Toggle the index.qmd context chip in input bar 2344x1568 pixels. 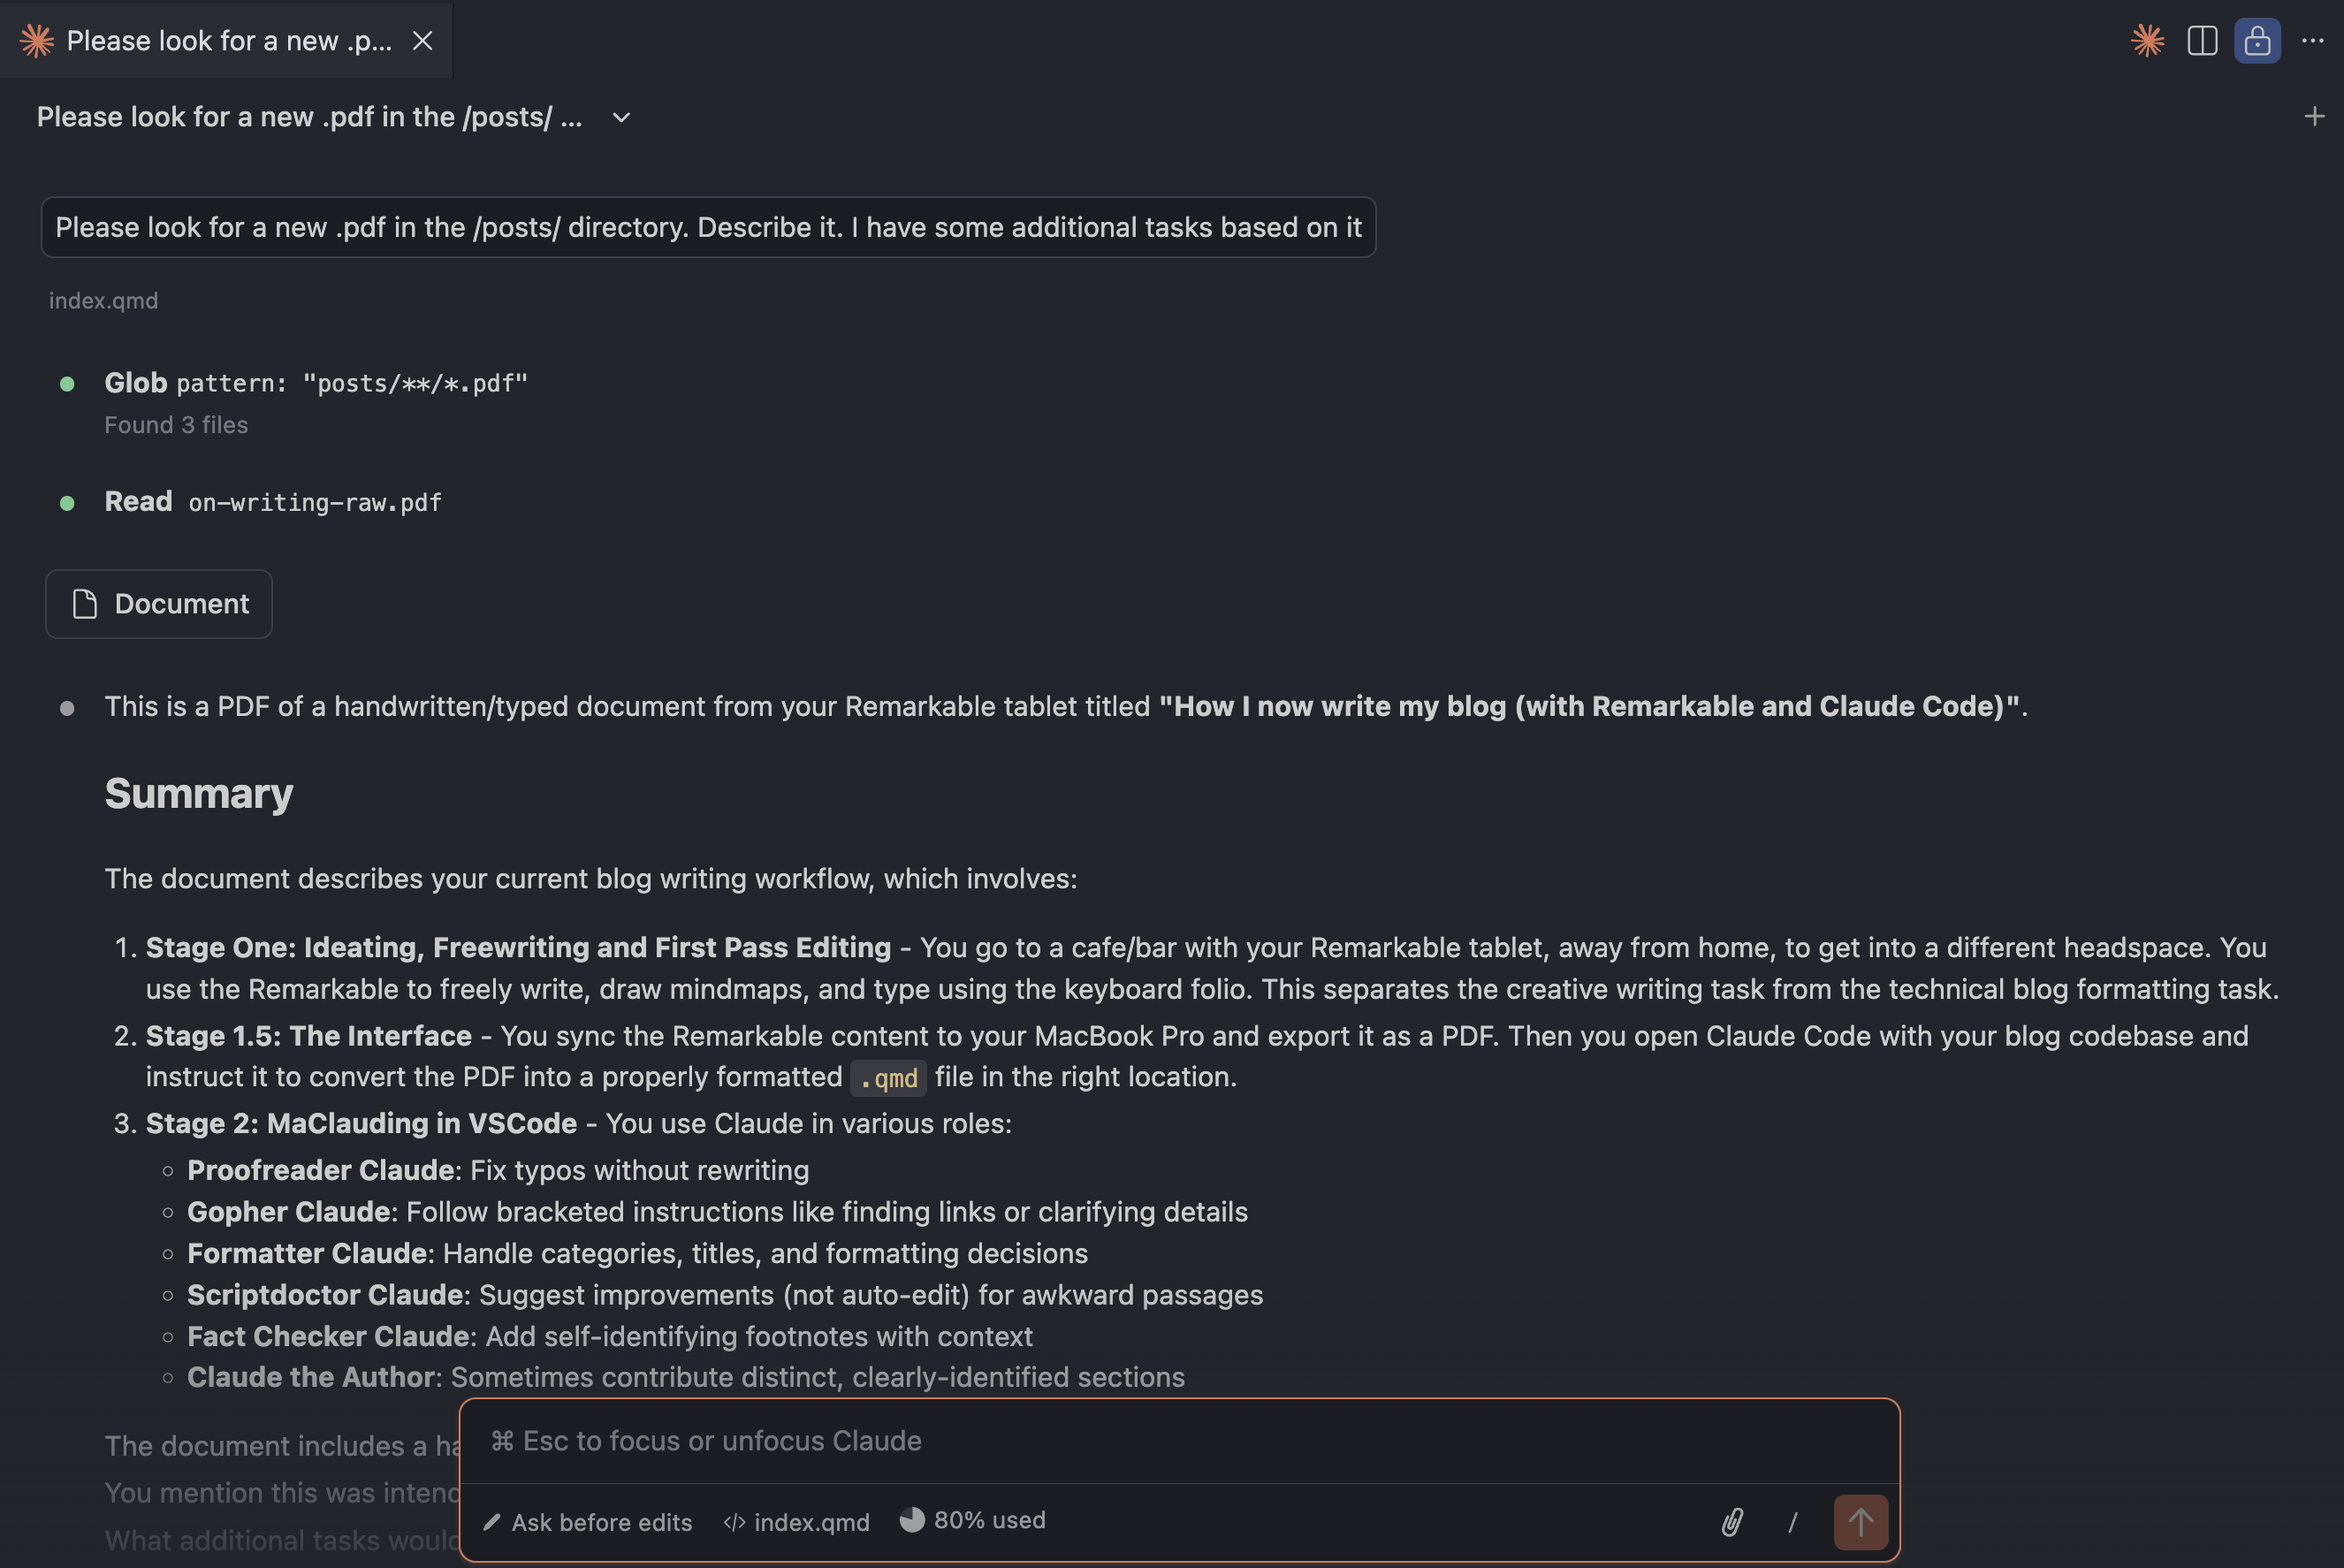[x=797, y=1522]
